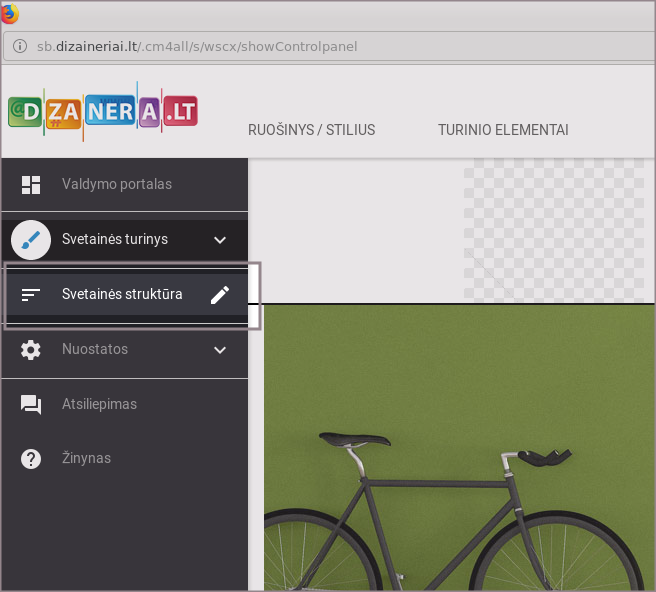Click the pencil edit icon beside Svetainės struktūra
This screenshot has width=656, height=592.
[x=220, y=295]
